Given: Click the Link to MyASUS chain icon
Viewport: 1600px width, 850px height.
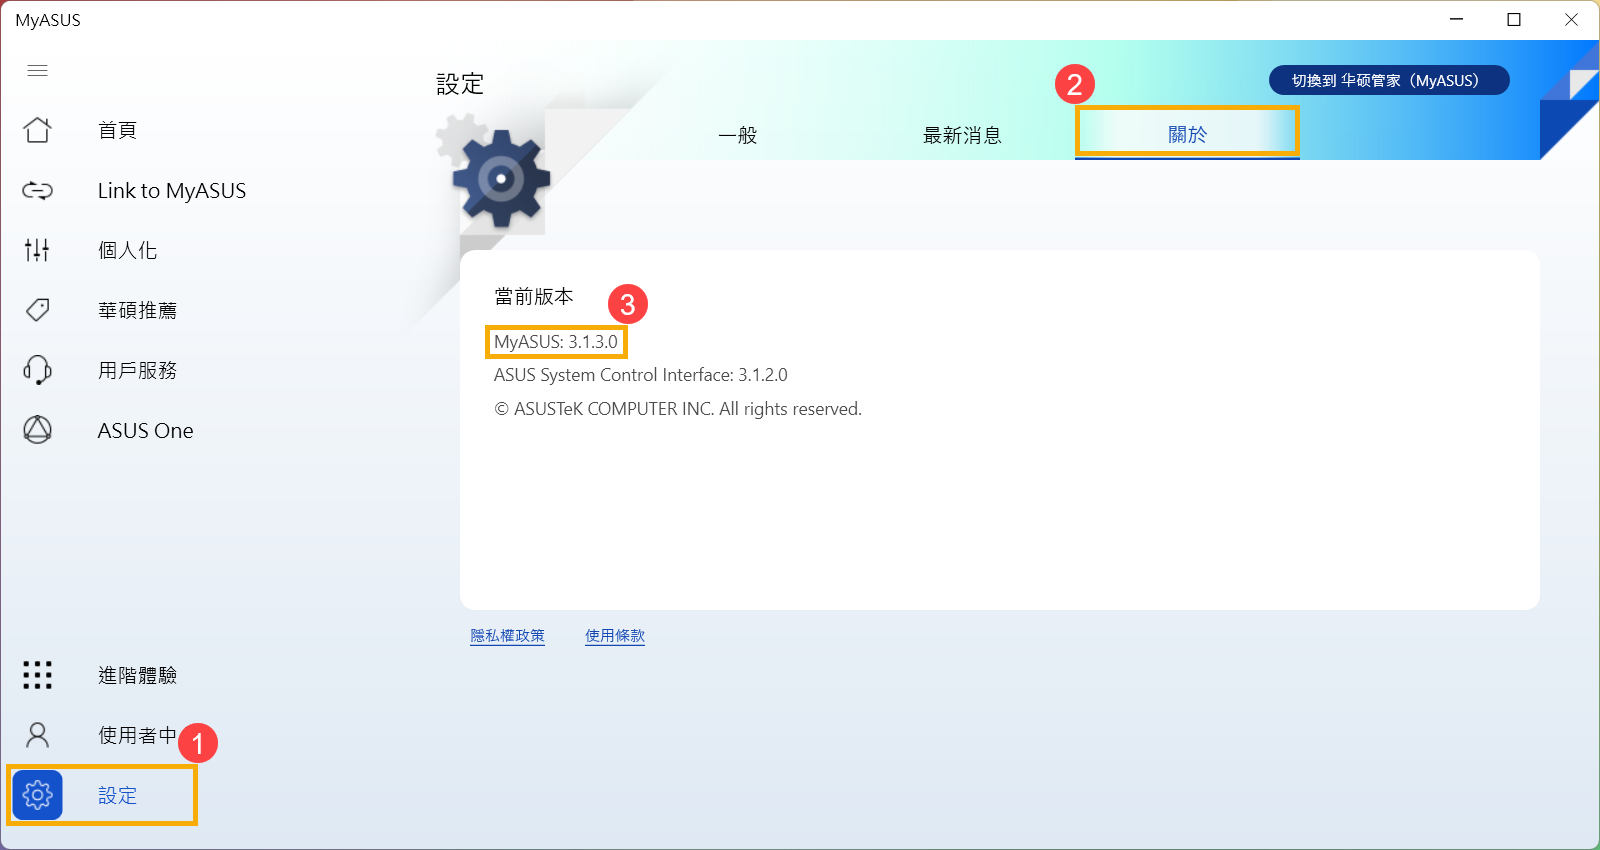Looking at the screenshot, I should (x=37, y=190).
